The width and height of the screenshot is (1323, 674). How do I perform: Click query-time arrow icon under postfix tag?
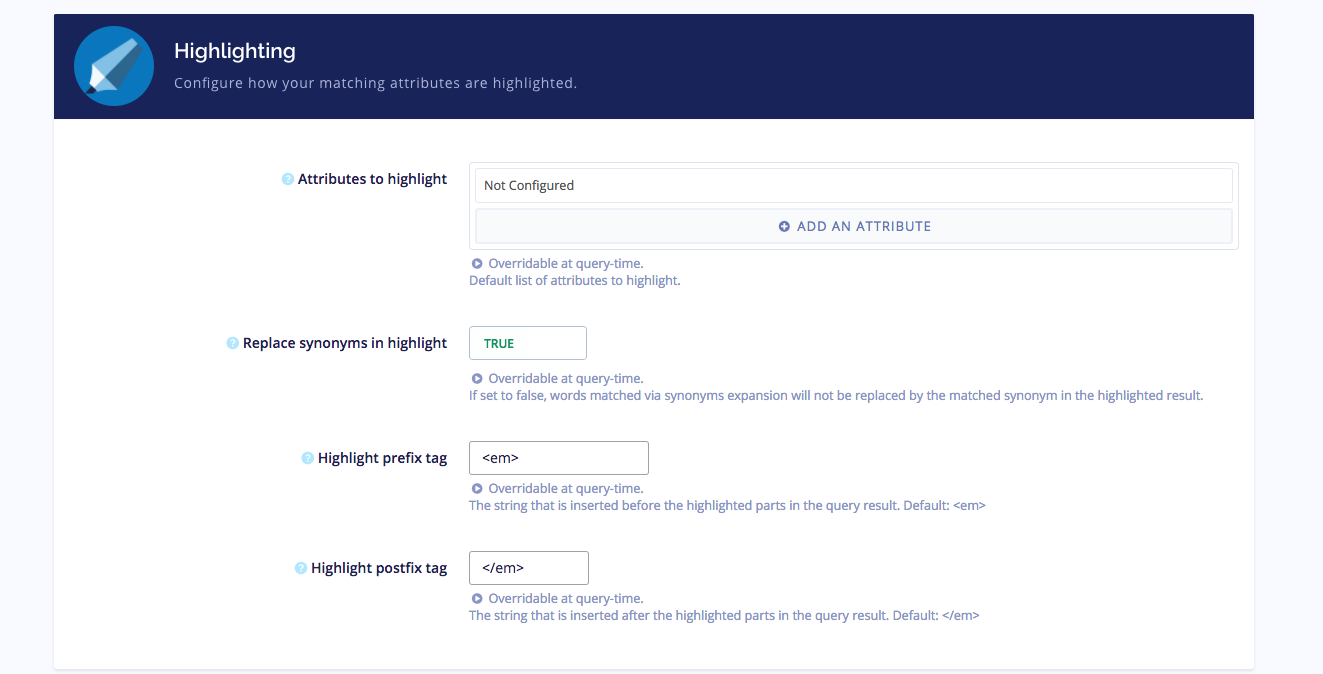[x=477, y=599]
